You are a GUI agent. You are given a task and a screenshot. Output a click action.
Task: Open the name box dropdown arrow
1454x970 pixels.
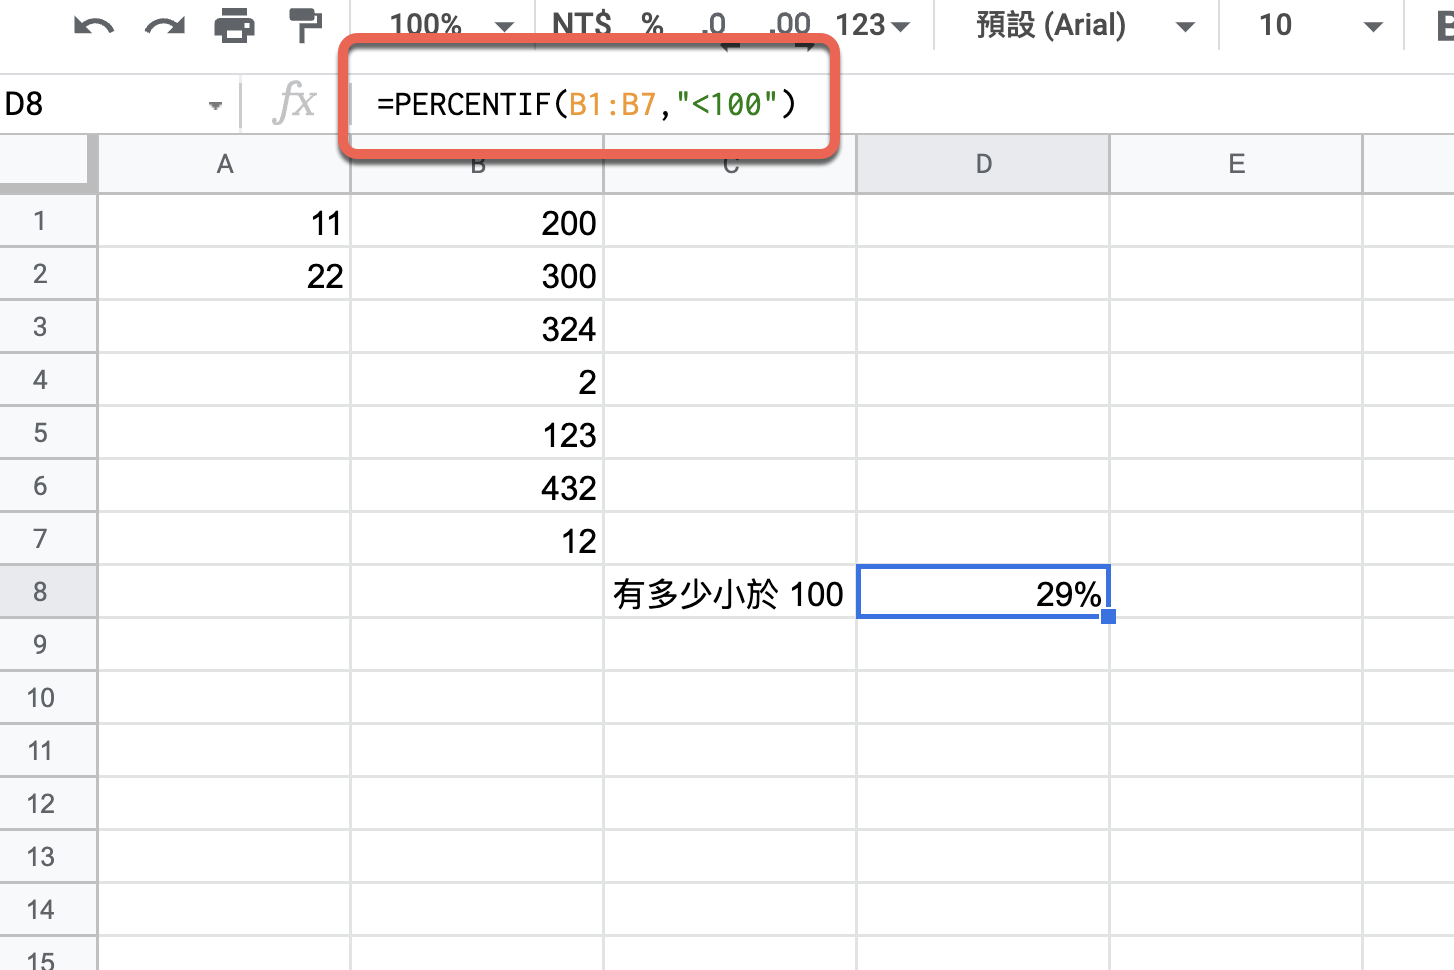point(215,104)
